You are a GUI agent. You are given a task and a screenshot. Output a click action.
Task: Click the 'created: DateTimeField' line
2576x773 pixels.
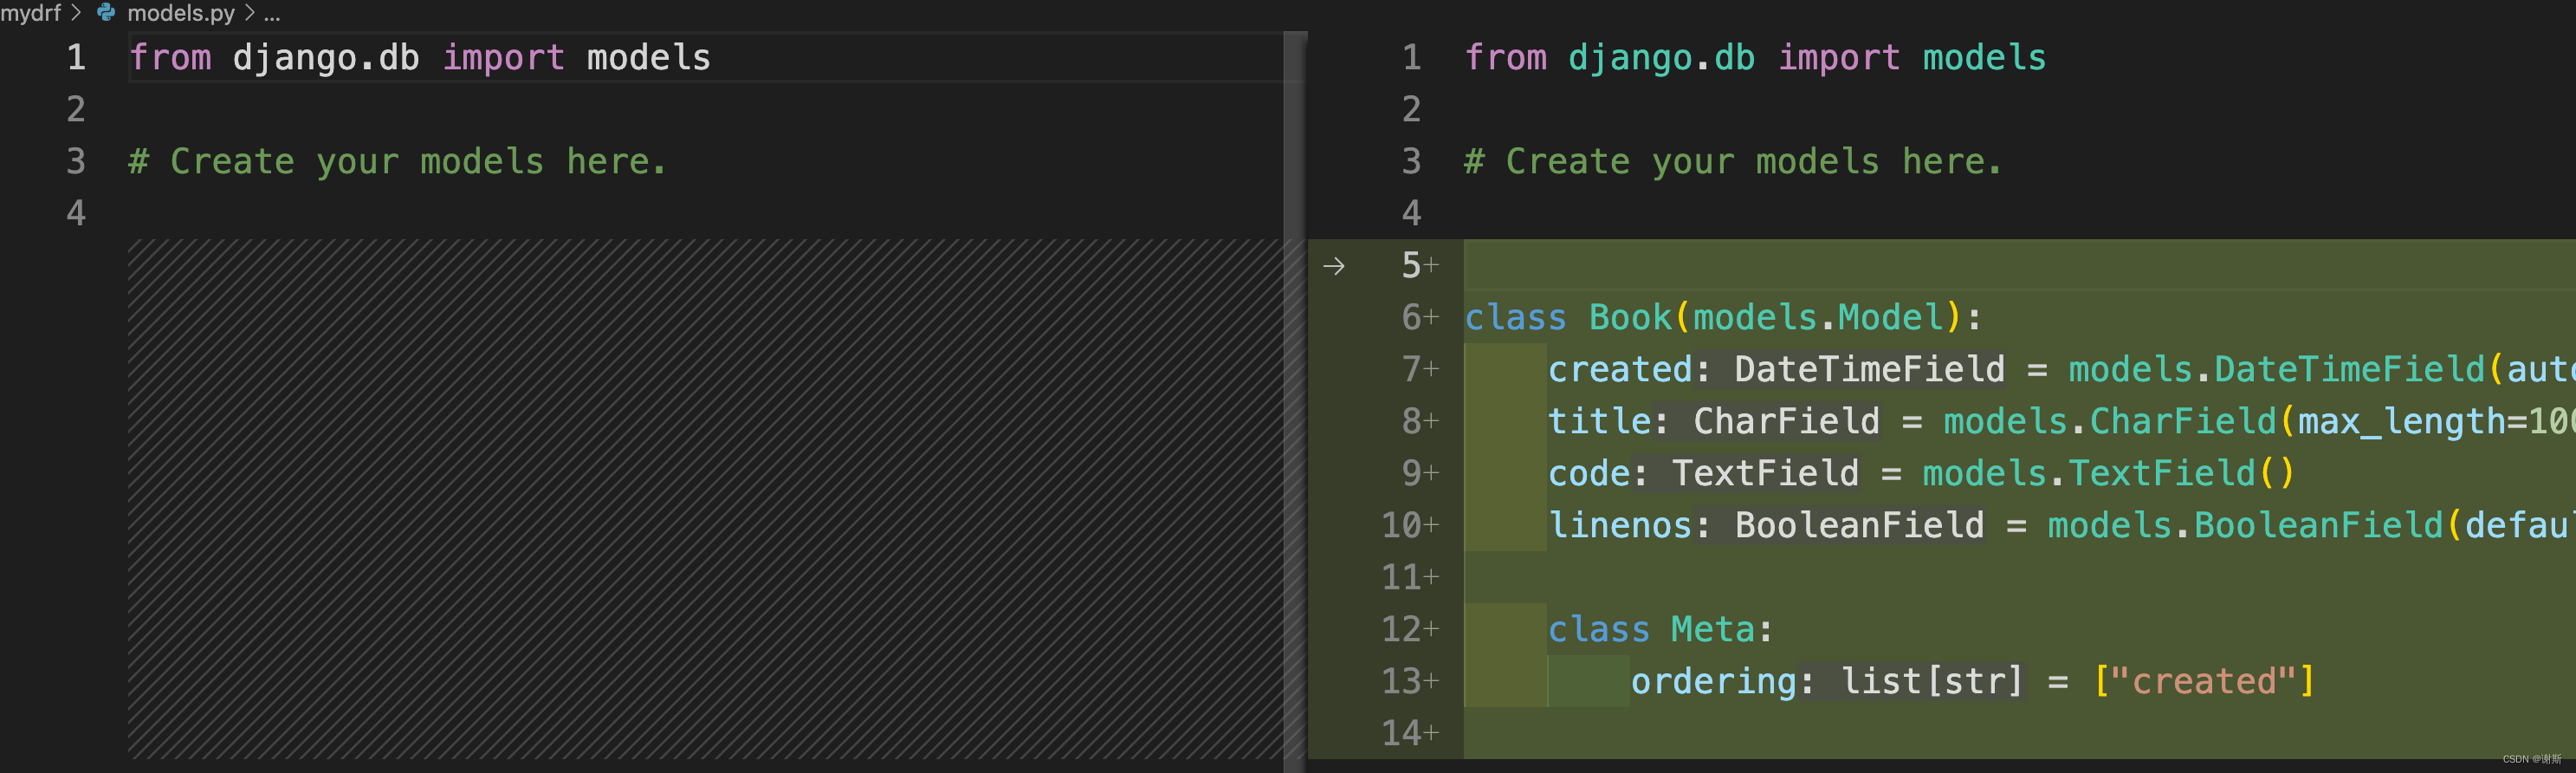pyautogui.click(x=2061, y=369)
